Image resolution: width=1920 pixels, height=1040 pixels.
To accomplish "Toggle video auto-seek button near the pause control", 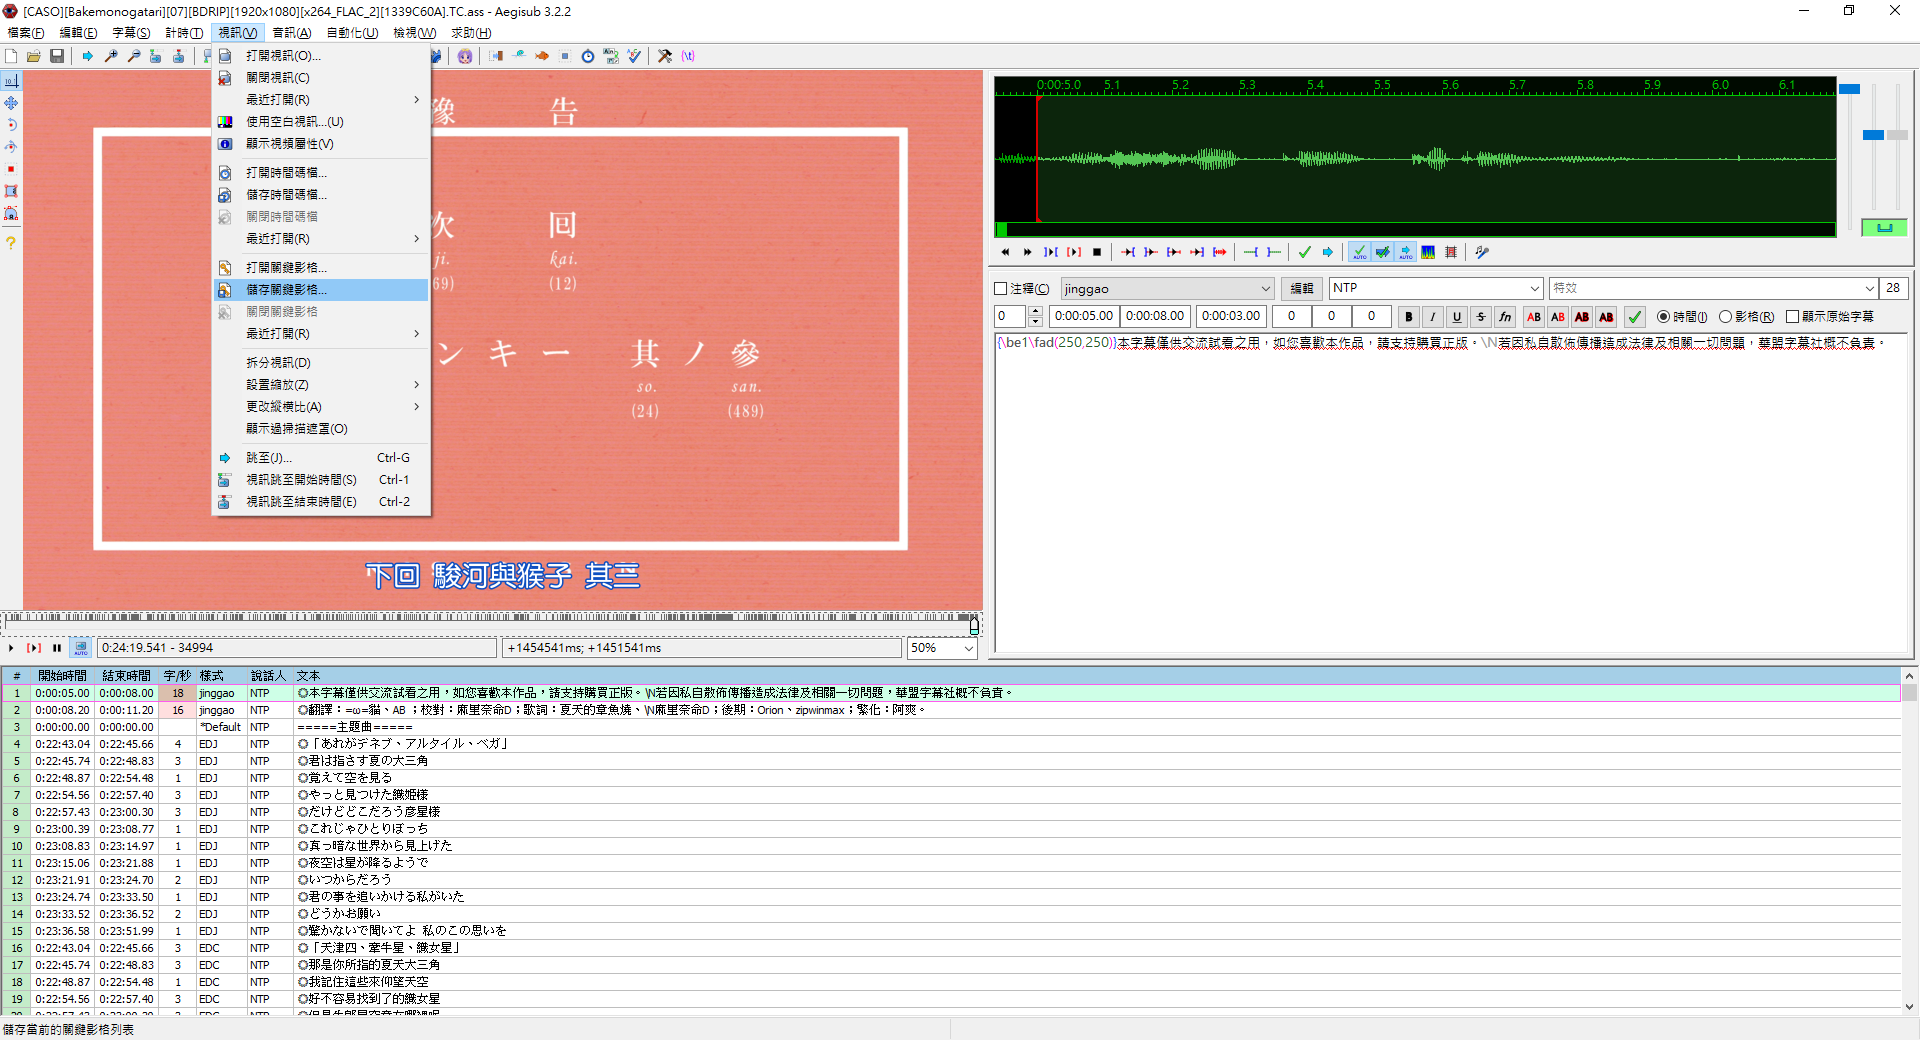I will tap(81, 648).
